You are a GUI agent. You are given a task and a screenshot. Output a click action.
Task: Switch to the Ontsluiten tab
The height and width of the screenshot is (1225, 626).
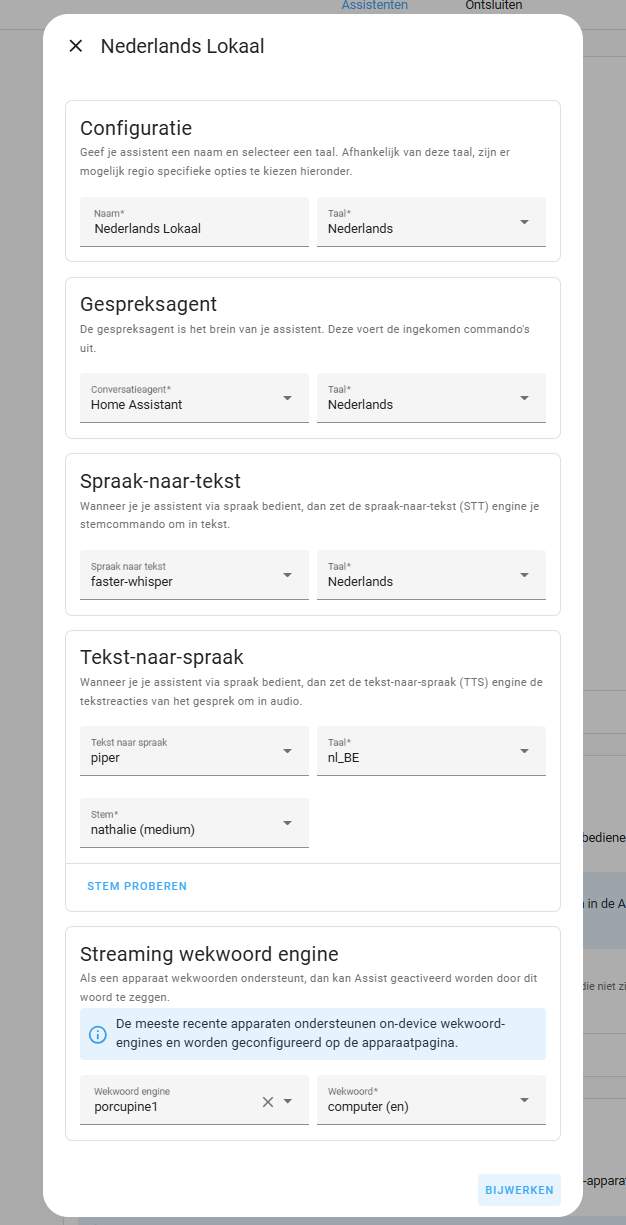pos(494,6)
